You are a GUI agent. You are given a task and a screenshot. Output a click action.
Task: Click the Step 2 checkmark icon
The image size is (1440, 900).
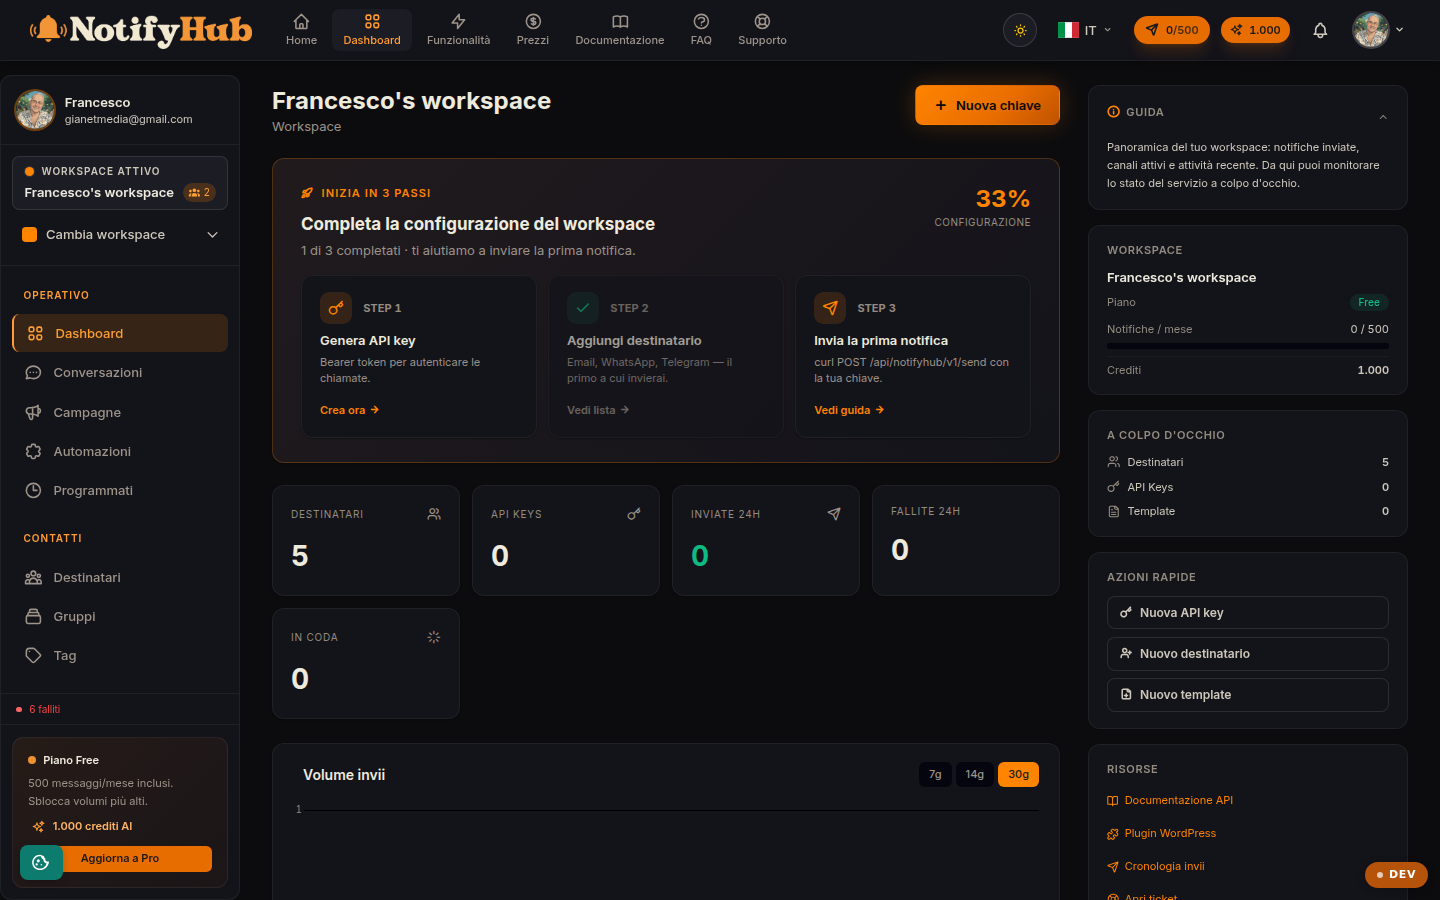click(583, 308)
